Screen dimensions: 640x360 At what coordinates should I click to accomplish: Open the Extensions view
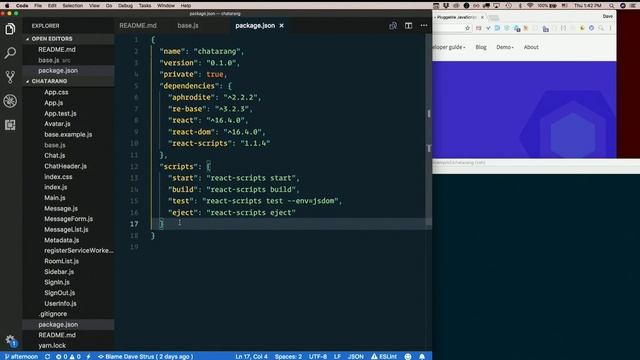pyautogui.click(x=10, y=124)
